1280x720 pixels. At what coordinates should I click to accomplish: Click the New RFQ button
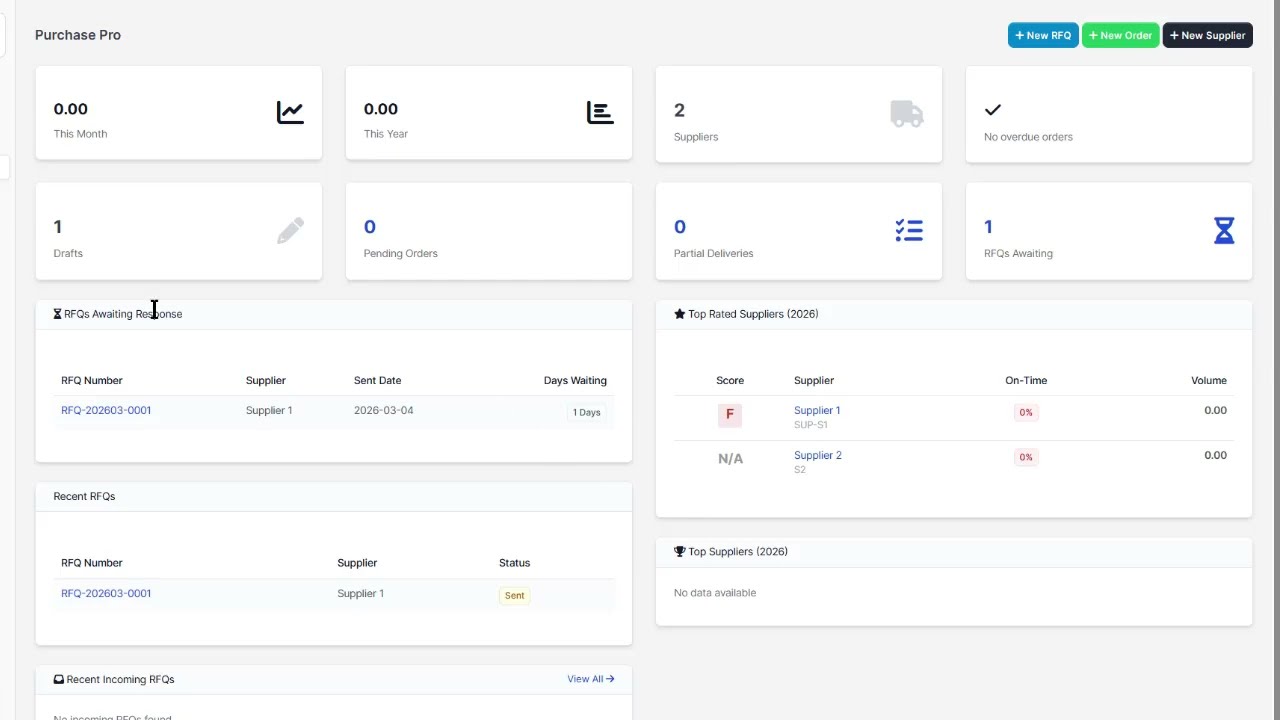tap(1043, 35)
